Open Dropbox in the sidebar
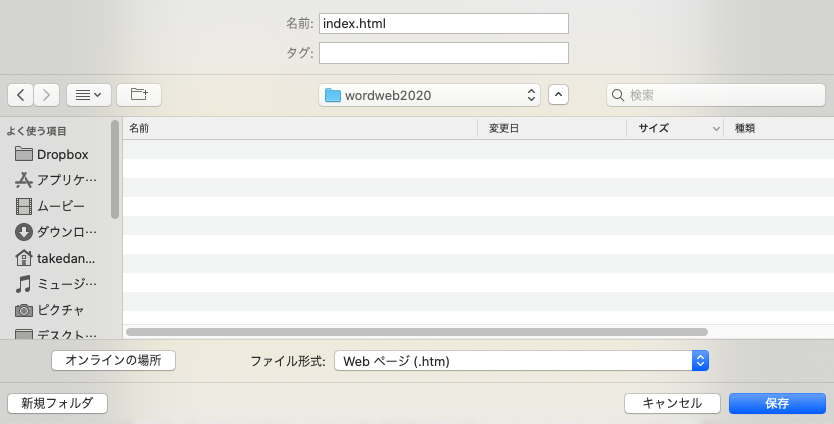 pos(62,154)
